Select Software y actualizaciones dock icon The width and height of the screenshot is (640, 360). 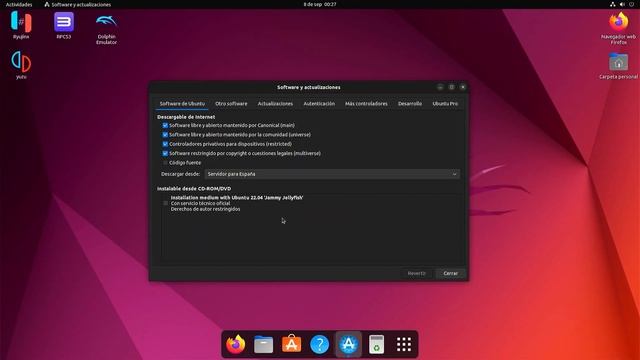pos(348,344)
